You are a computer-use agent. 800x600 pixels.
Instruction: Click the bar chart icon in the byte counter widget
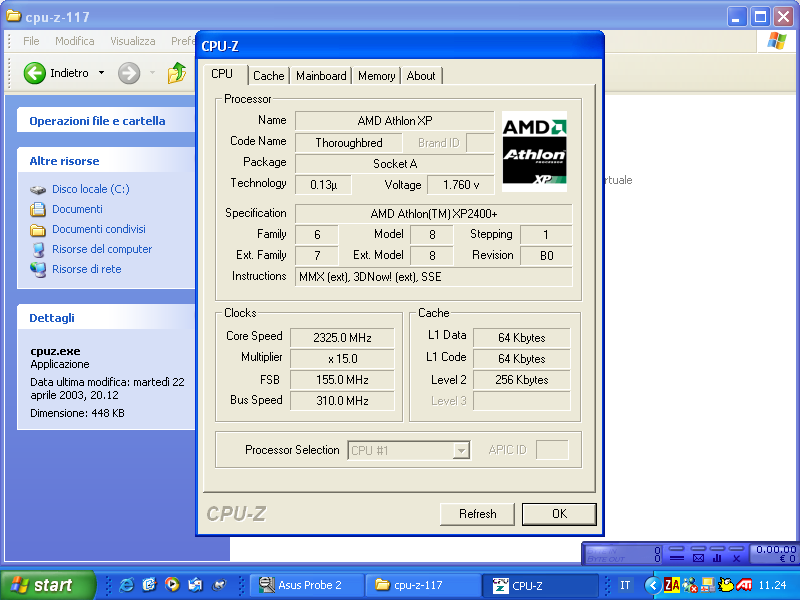click(717, 558)
